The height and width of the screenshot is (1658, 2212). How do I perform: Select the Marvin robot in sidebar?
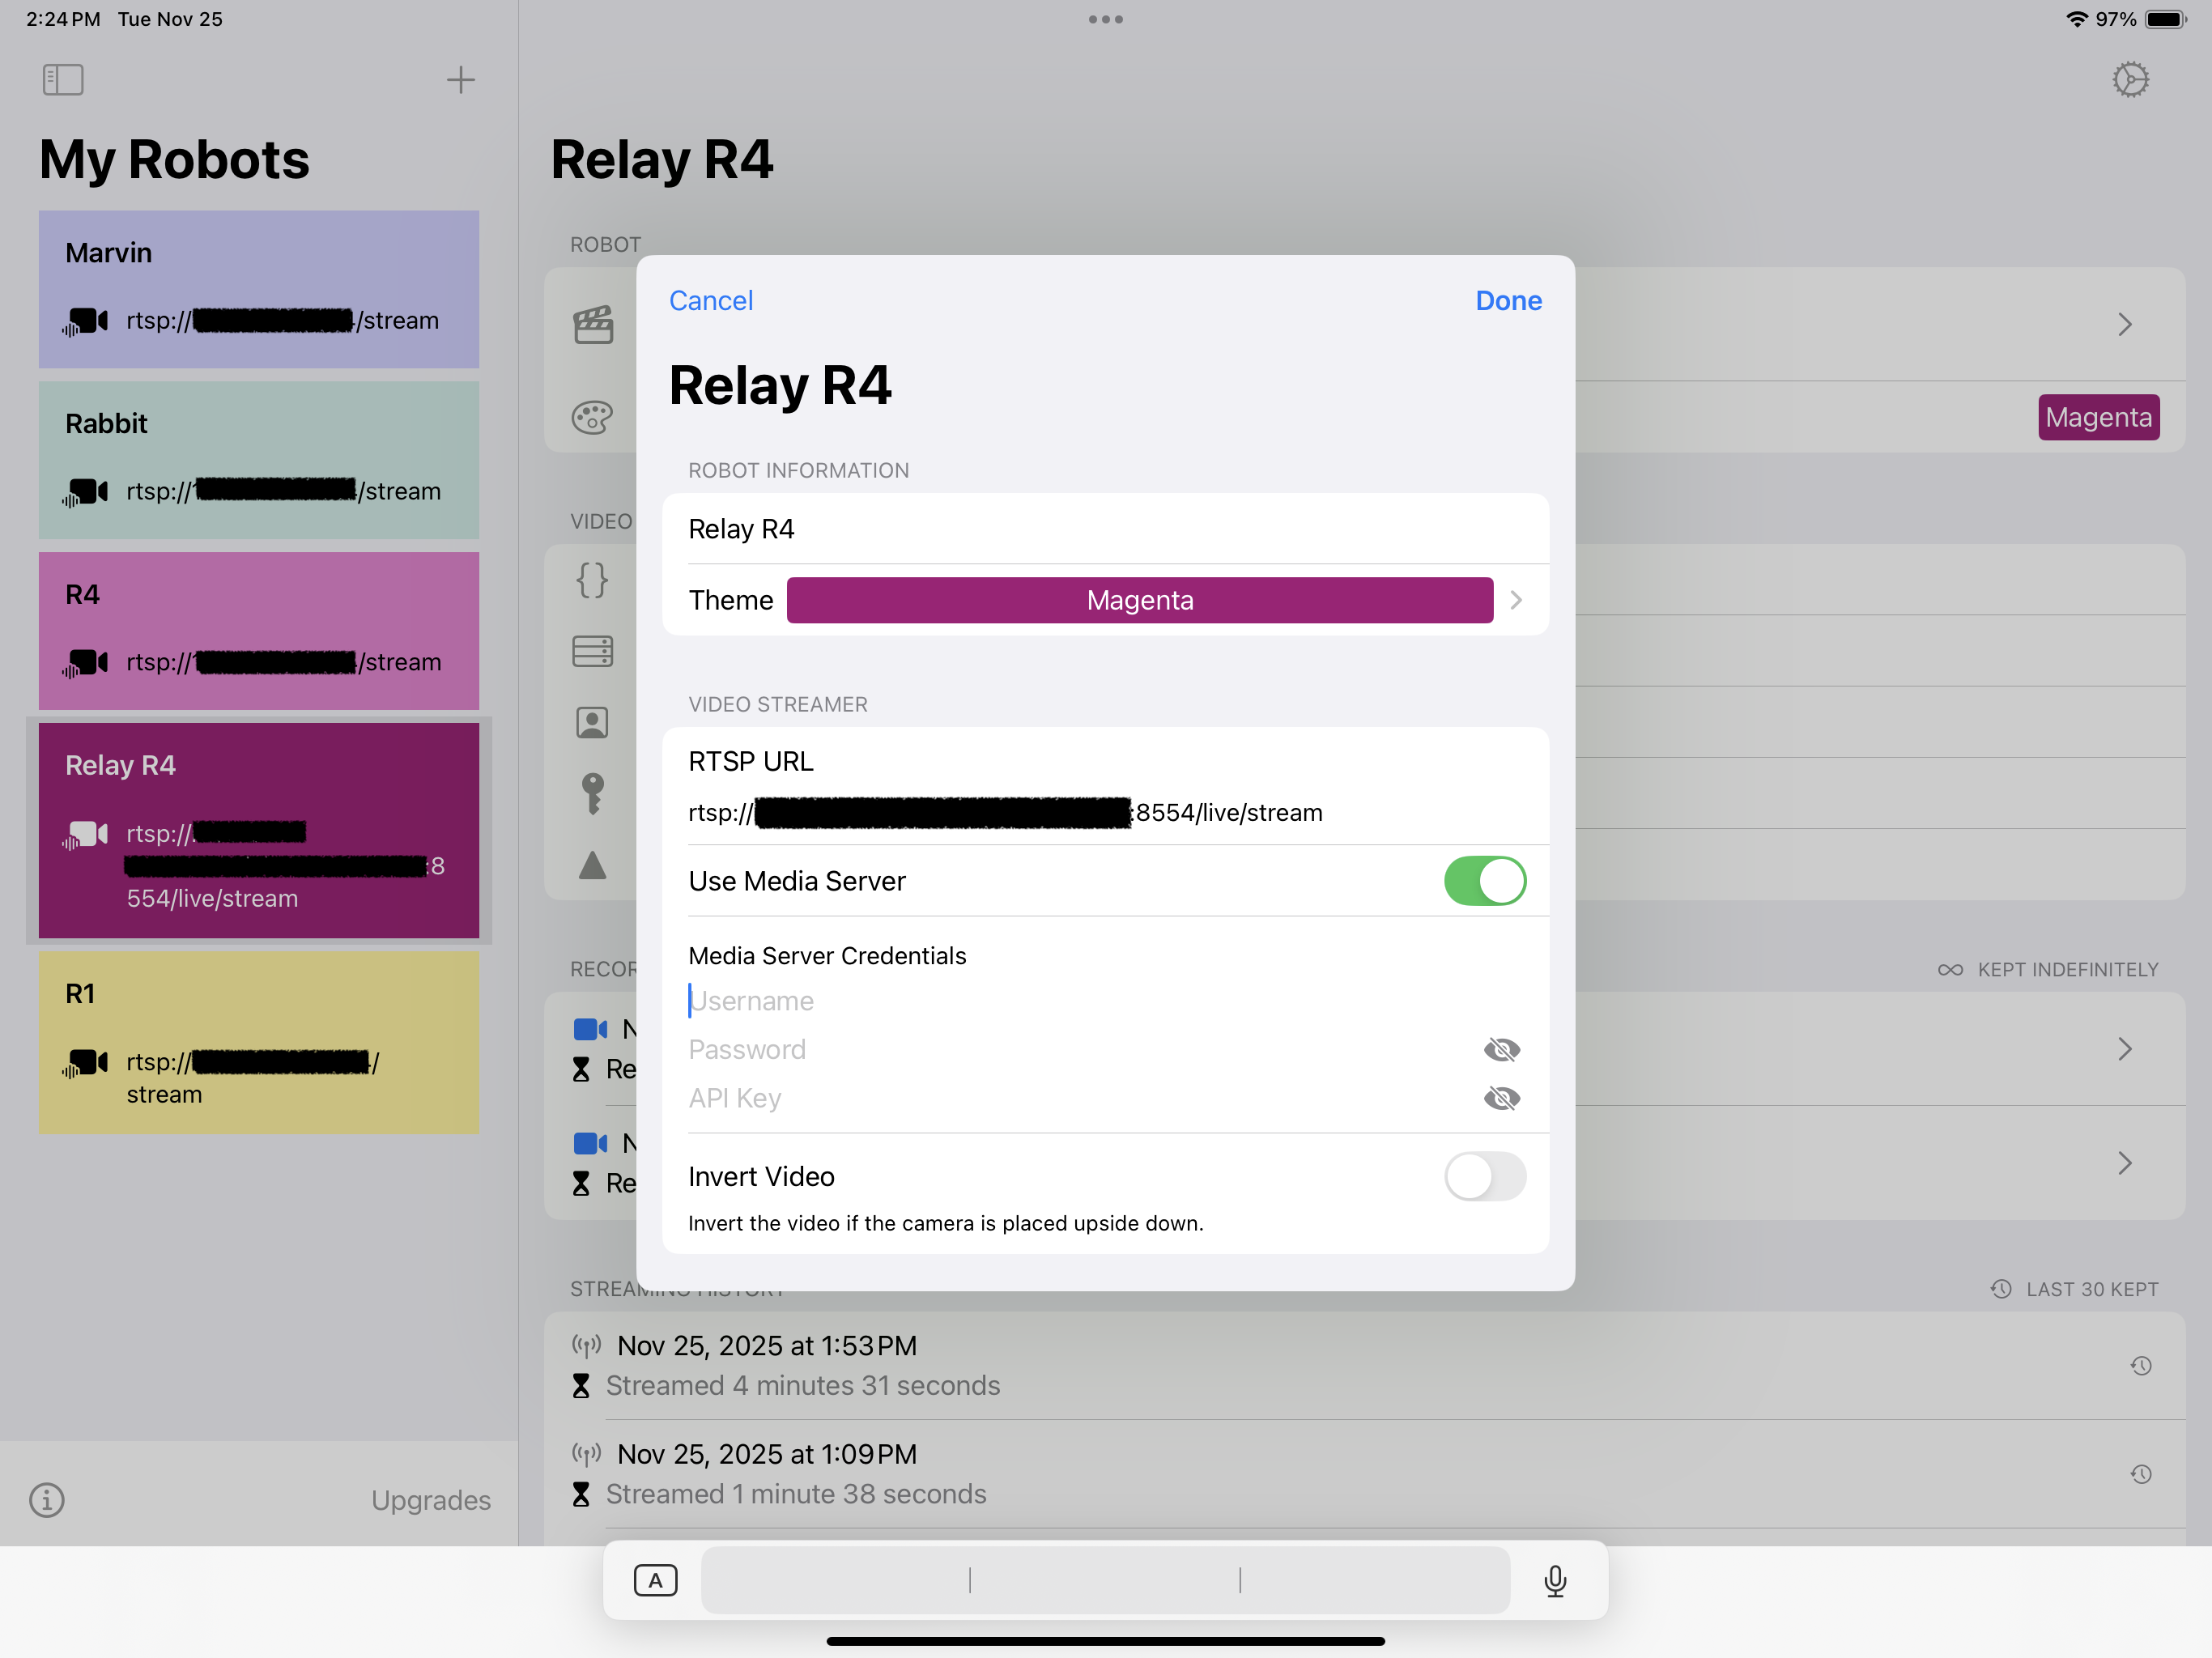(258, 289)
